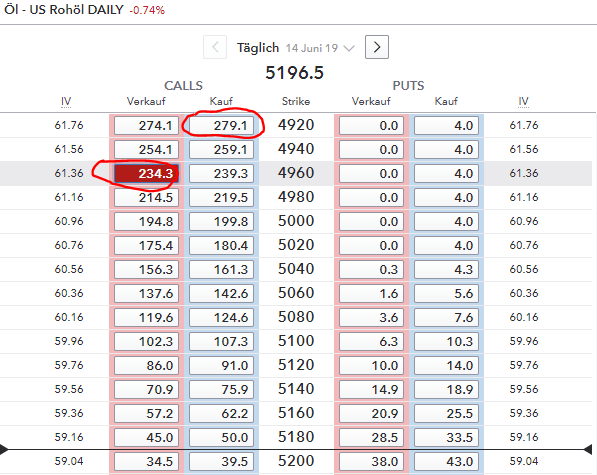The image size is (597, 475).
Task: Select call Kauf price 279.1
Action: pos(222,126)
